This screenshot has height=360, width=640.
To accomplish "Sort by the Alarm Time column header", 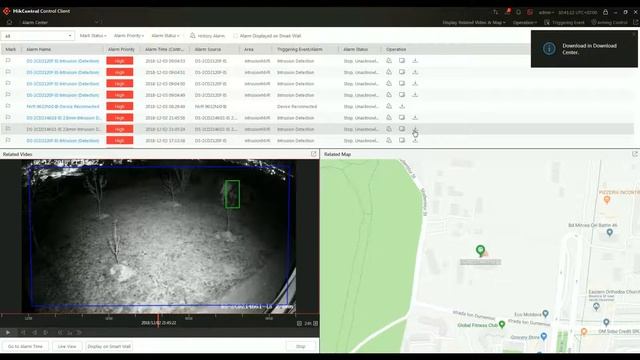I will tap(164, 49).
